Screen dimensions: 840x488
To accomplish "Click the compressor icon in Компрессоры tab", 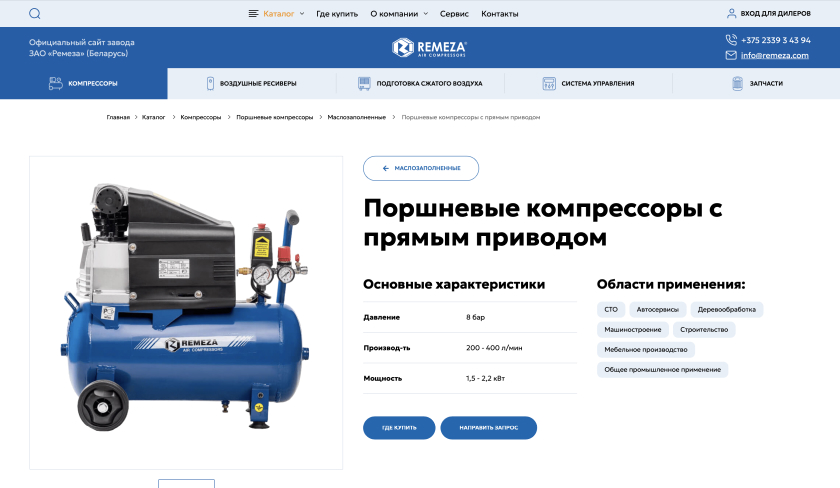I will click(x=56, y=83).
